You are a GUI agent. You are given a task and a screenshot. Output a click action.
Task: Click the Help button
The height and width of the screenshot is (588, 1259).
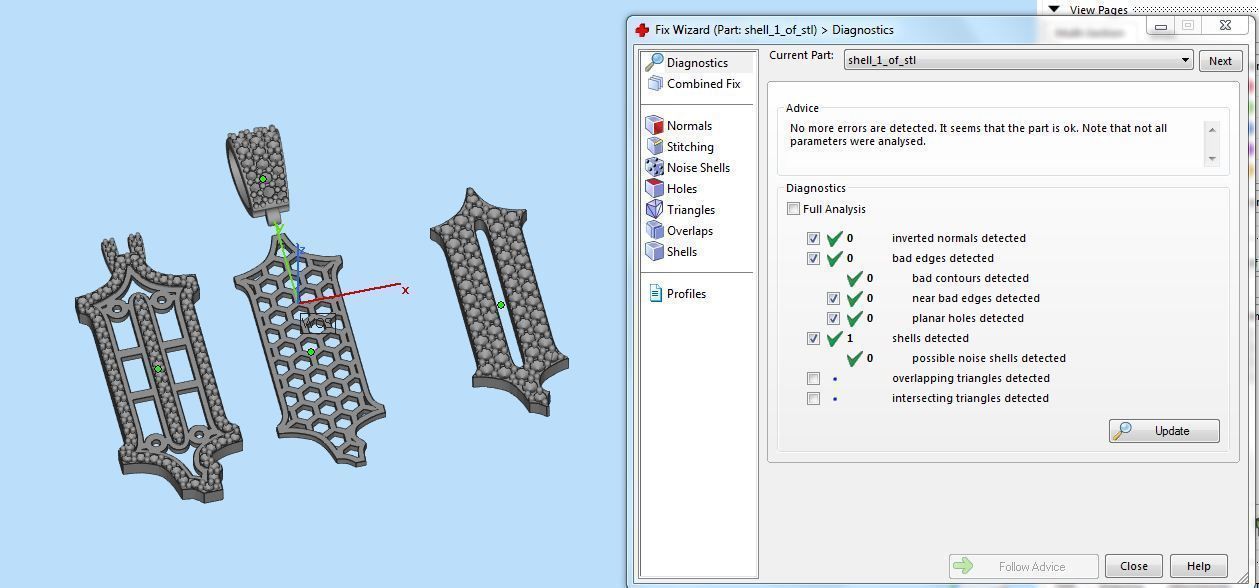pyautogui.click(x=1198, y=566)
